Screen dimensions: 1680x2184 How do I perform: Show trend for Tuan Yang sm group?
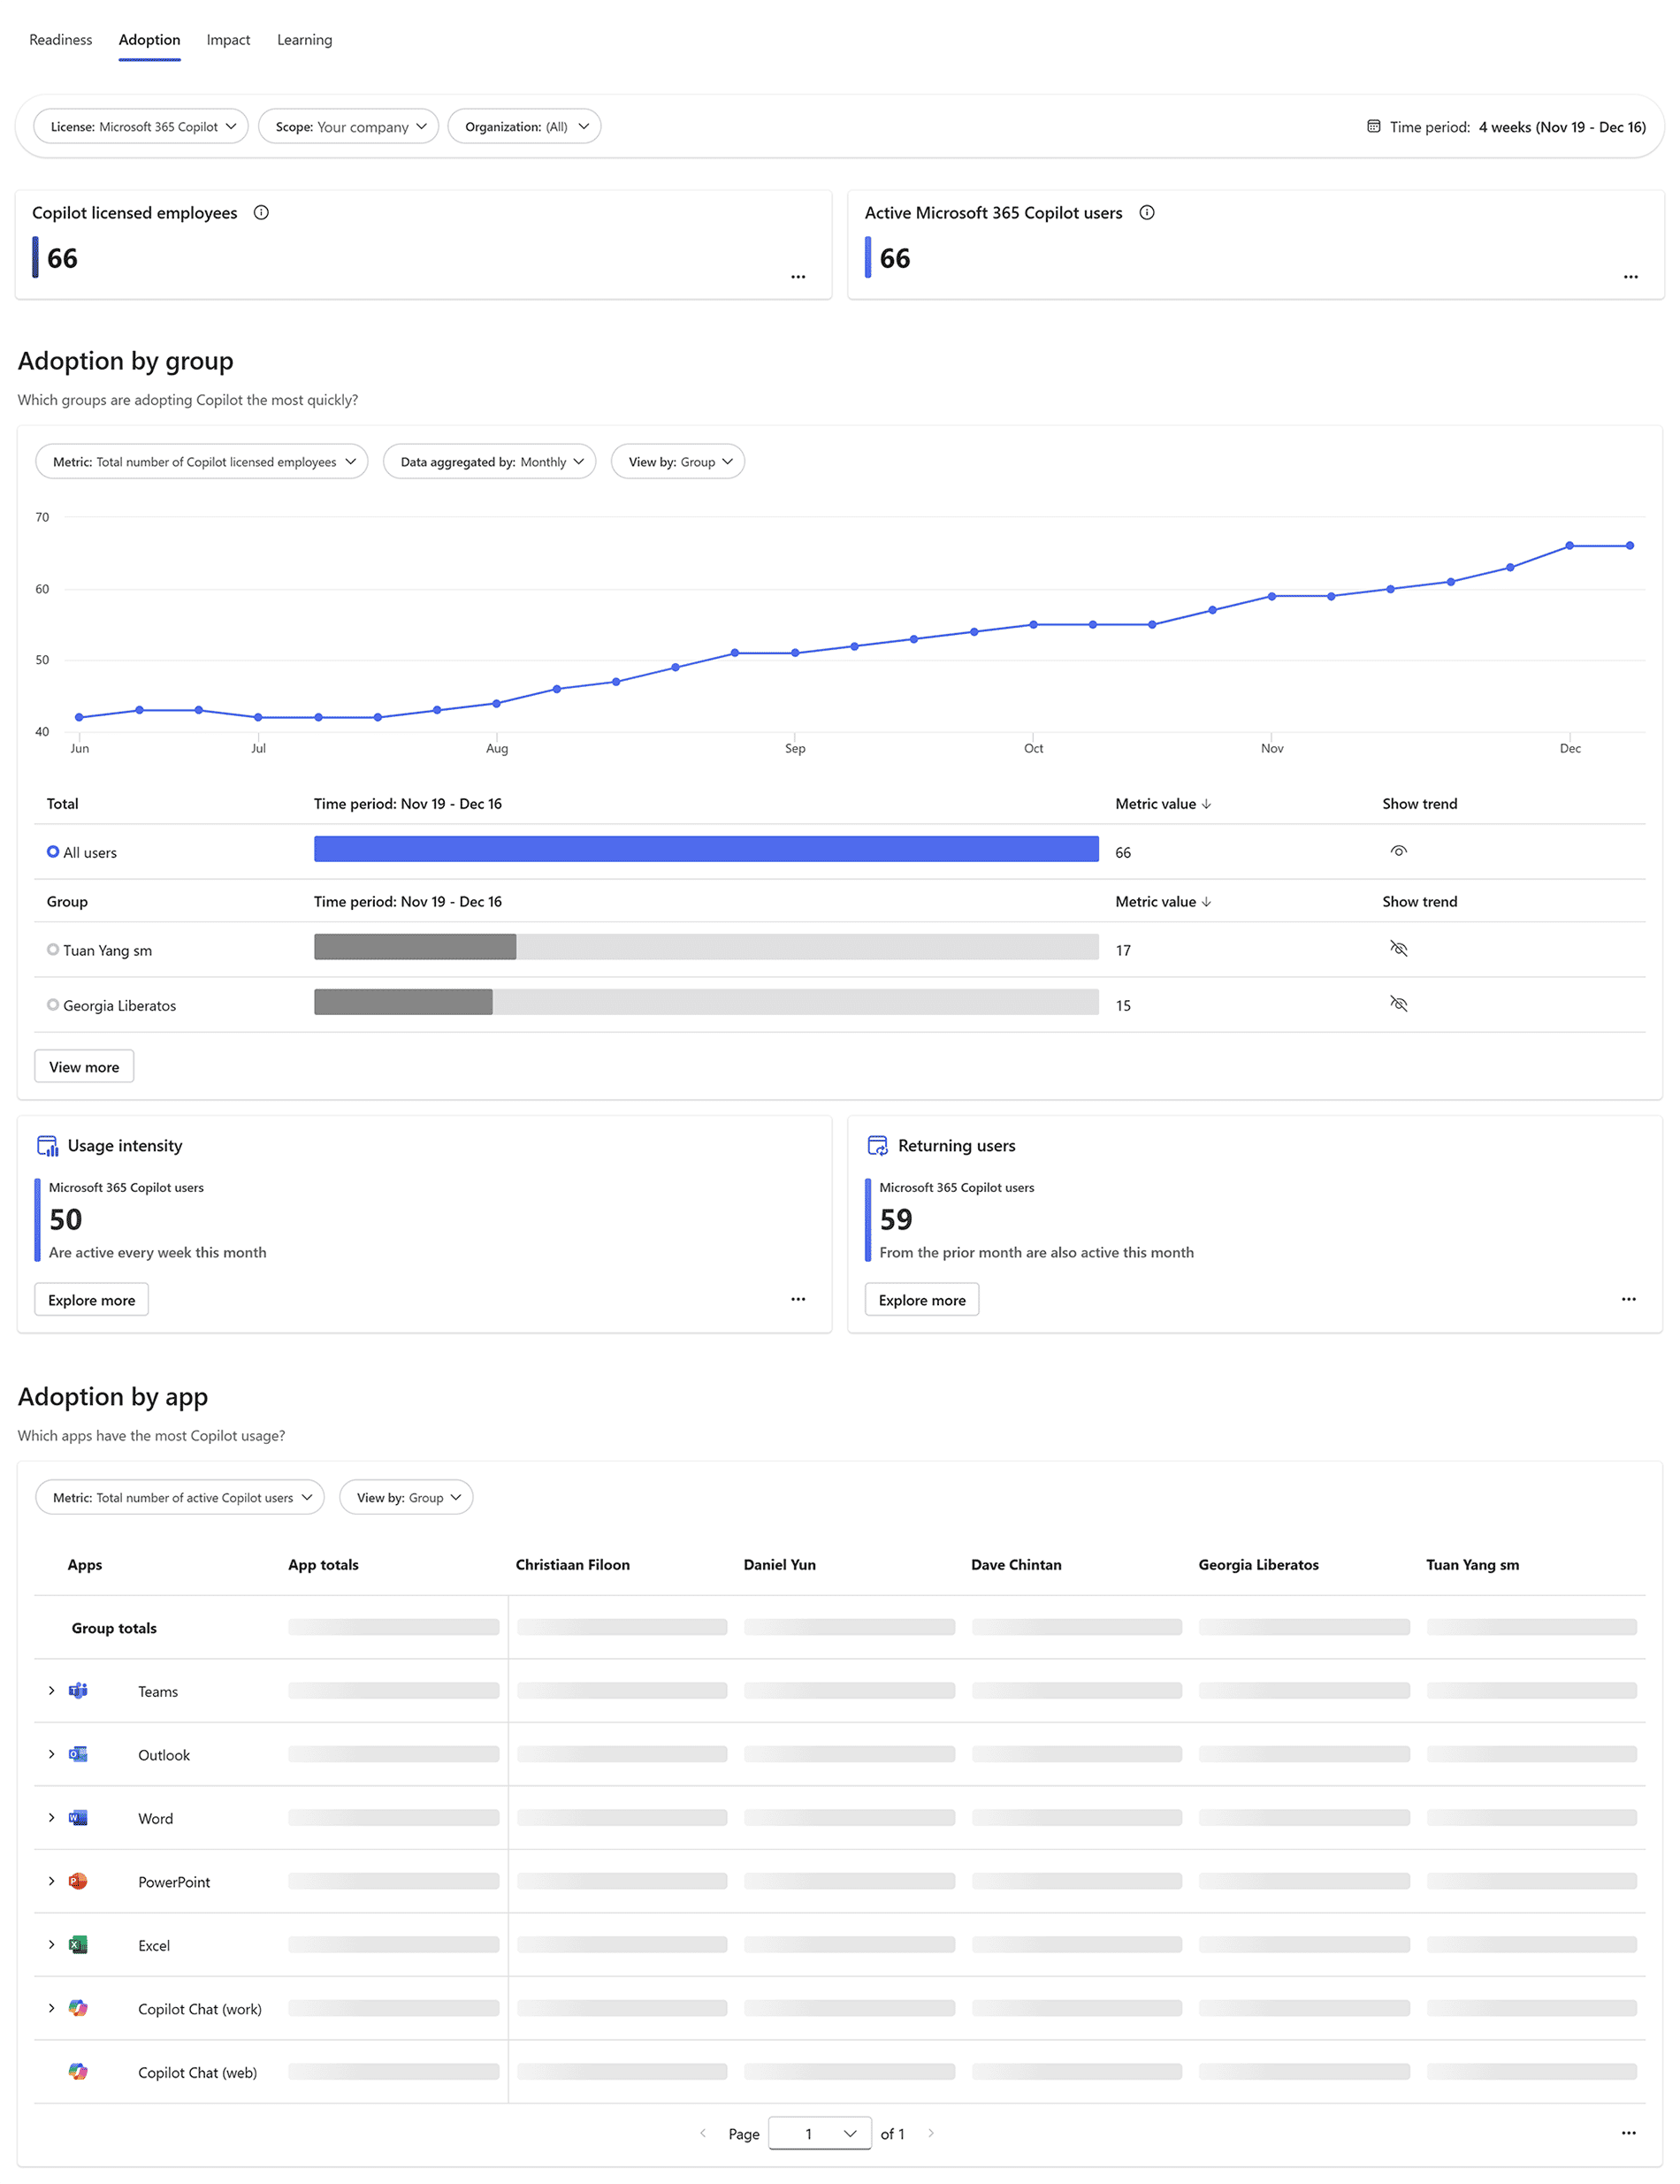1398,948
